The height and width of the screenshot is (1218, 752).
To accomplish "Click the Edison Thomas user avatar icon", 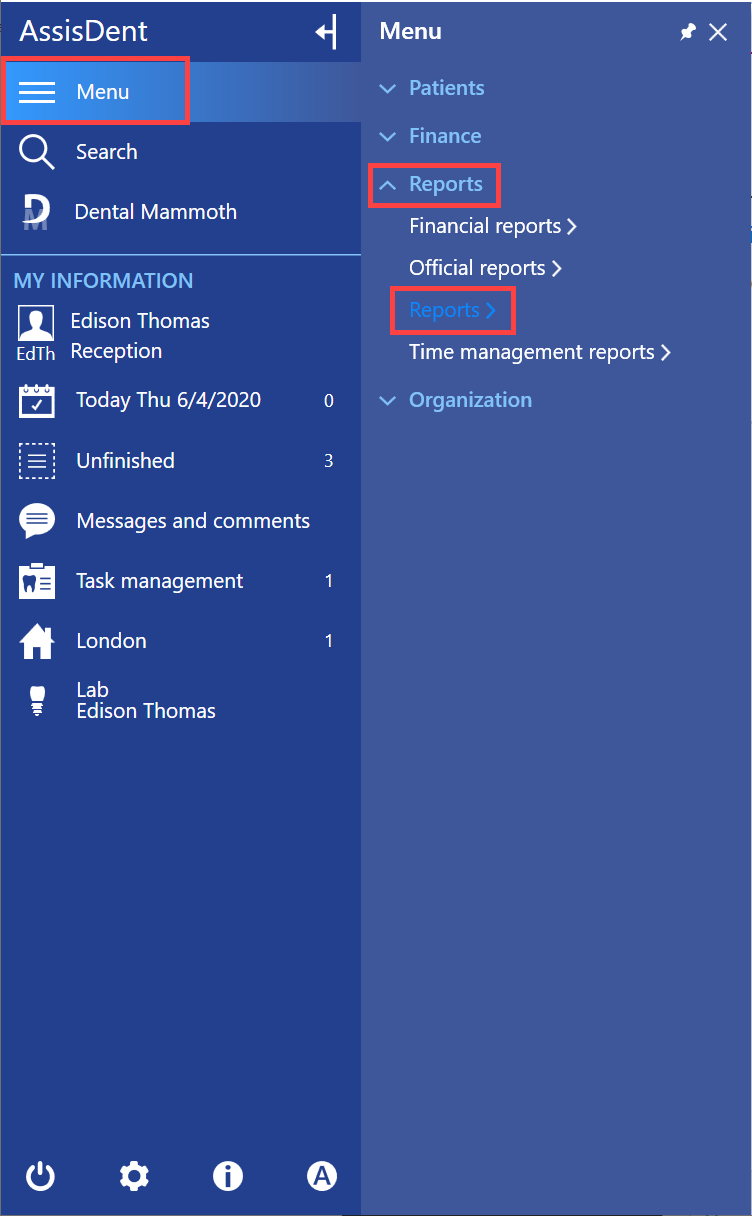I will click(36, 324).
